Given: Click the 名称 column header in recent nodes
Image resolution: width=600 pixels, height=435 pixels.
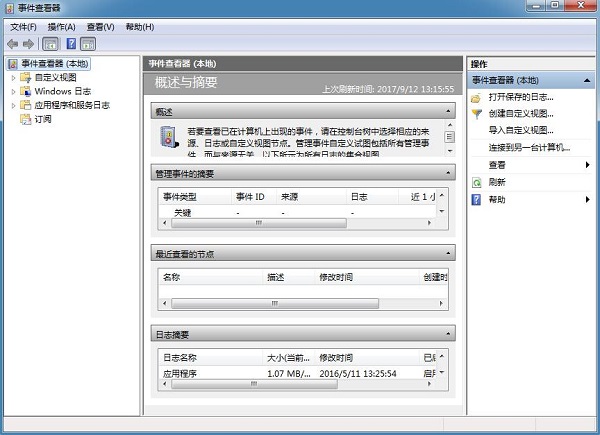Looking at the screenshot, I should click(x=210, y=277).
